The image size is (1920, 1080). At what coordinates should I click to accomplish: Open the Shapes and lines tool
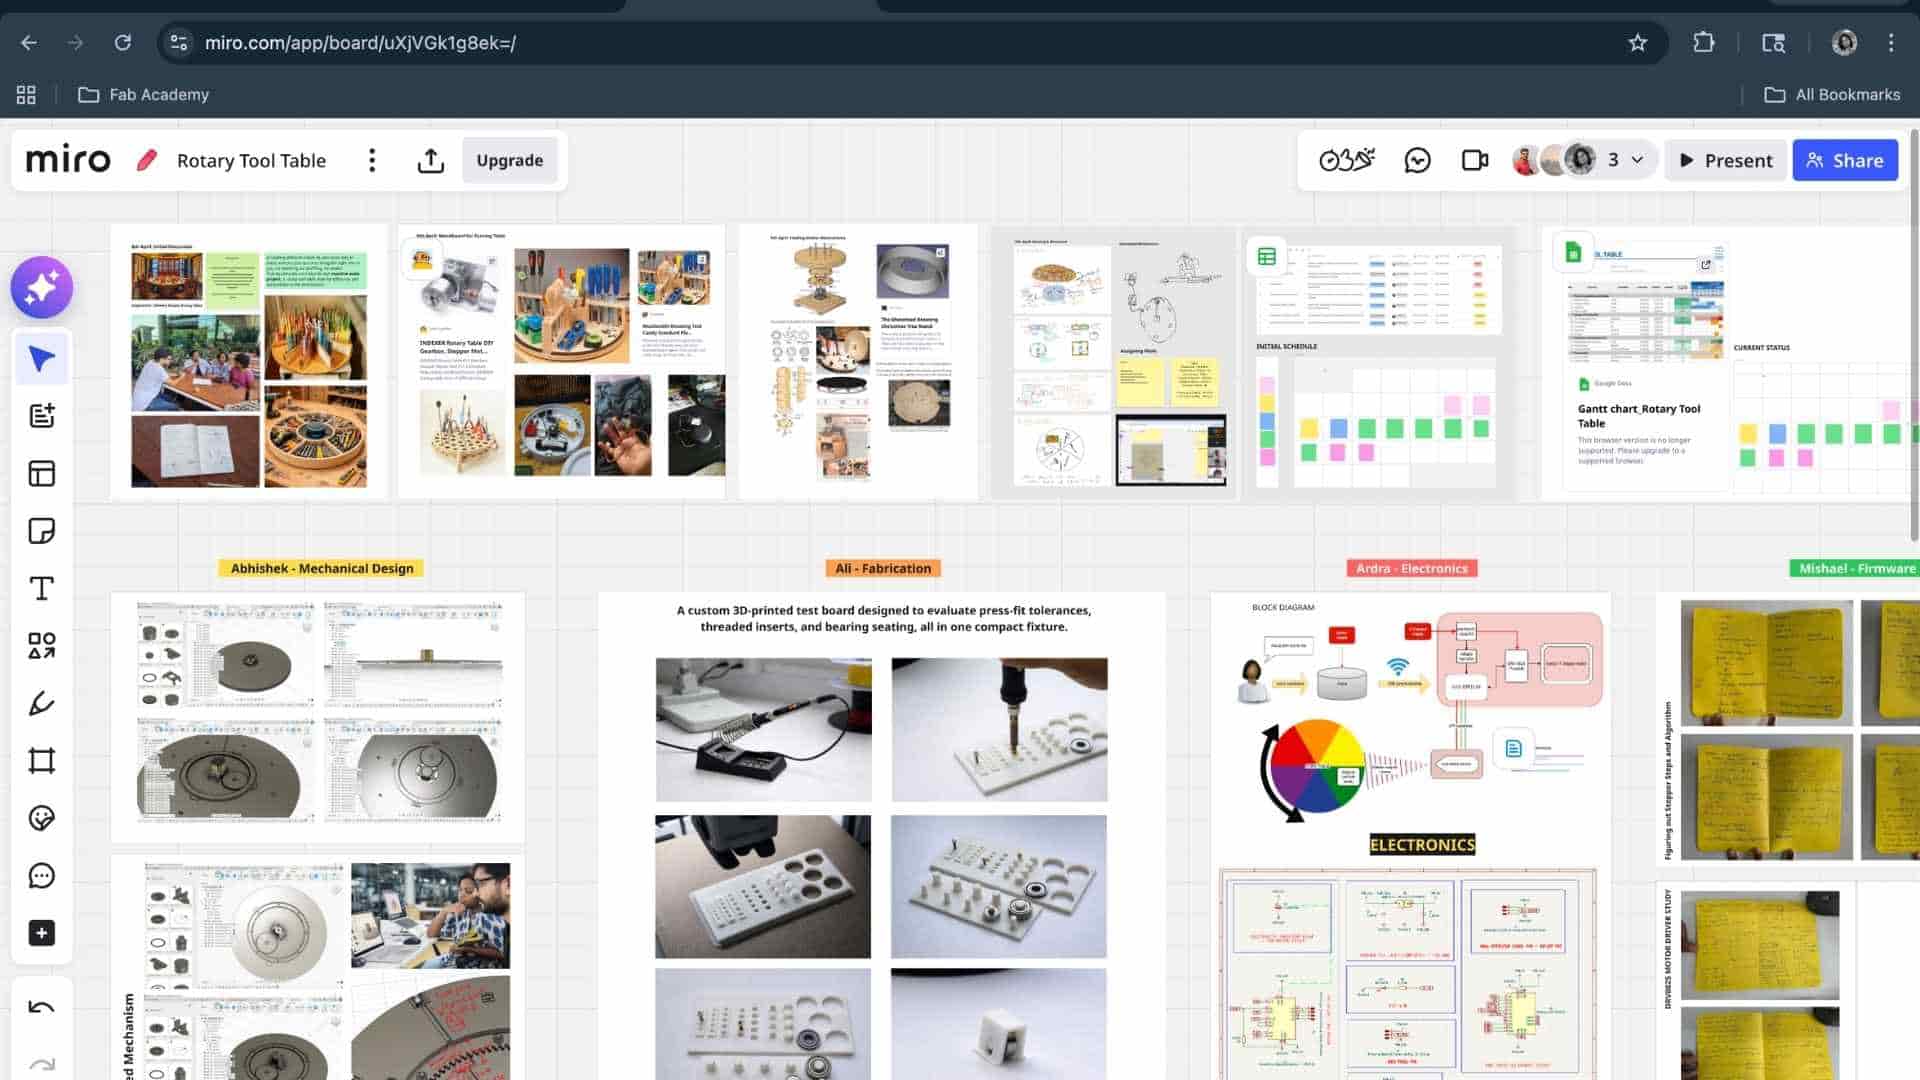coord(41,646)
